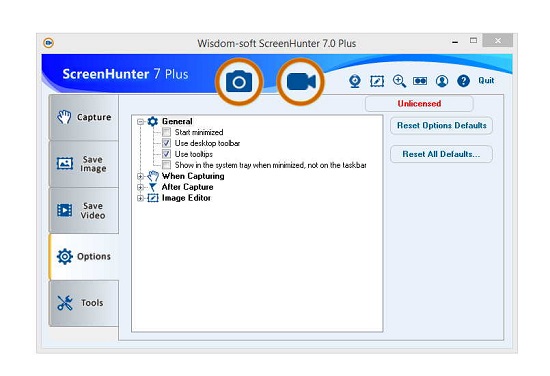Enable Show in system tray when minimized
Screen dimensions: 550x376
pyautogui.click(x=167, y=165)
